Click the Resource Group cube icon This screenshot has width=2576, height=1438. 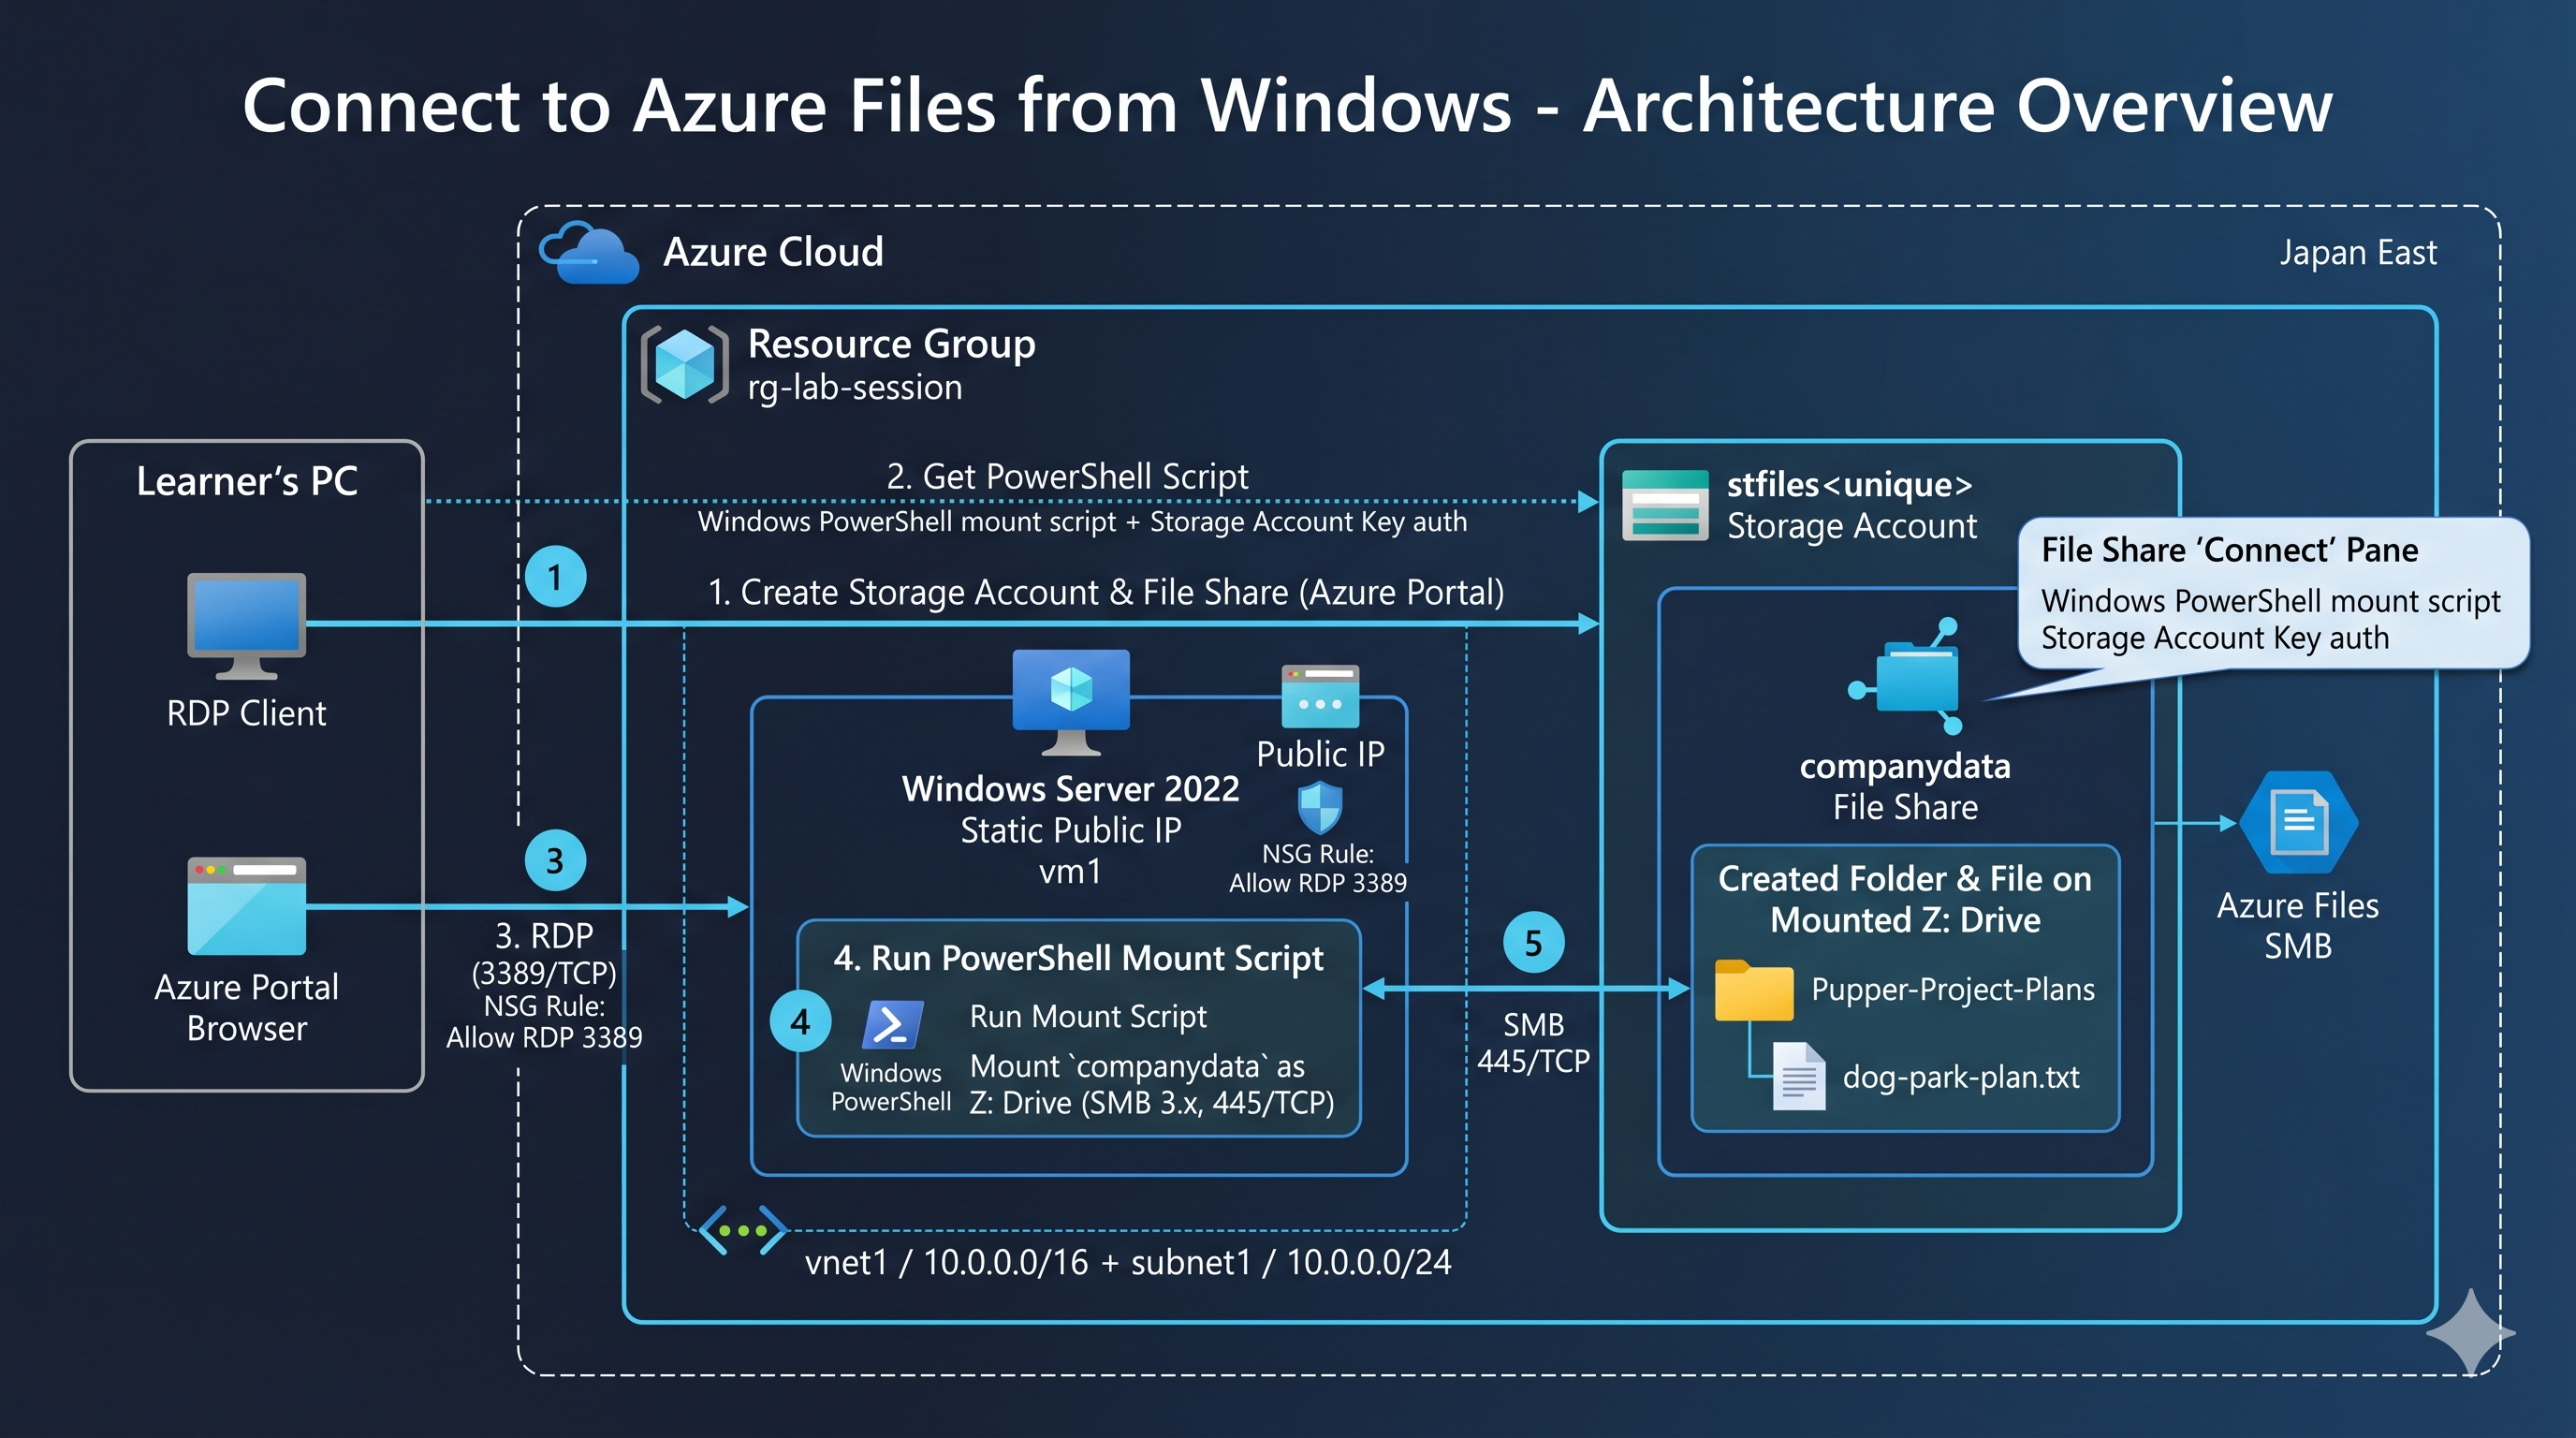tap(685, 364)
